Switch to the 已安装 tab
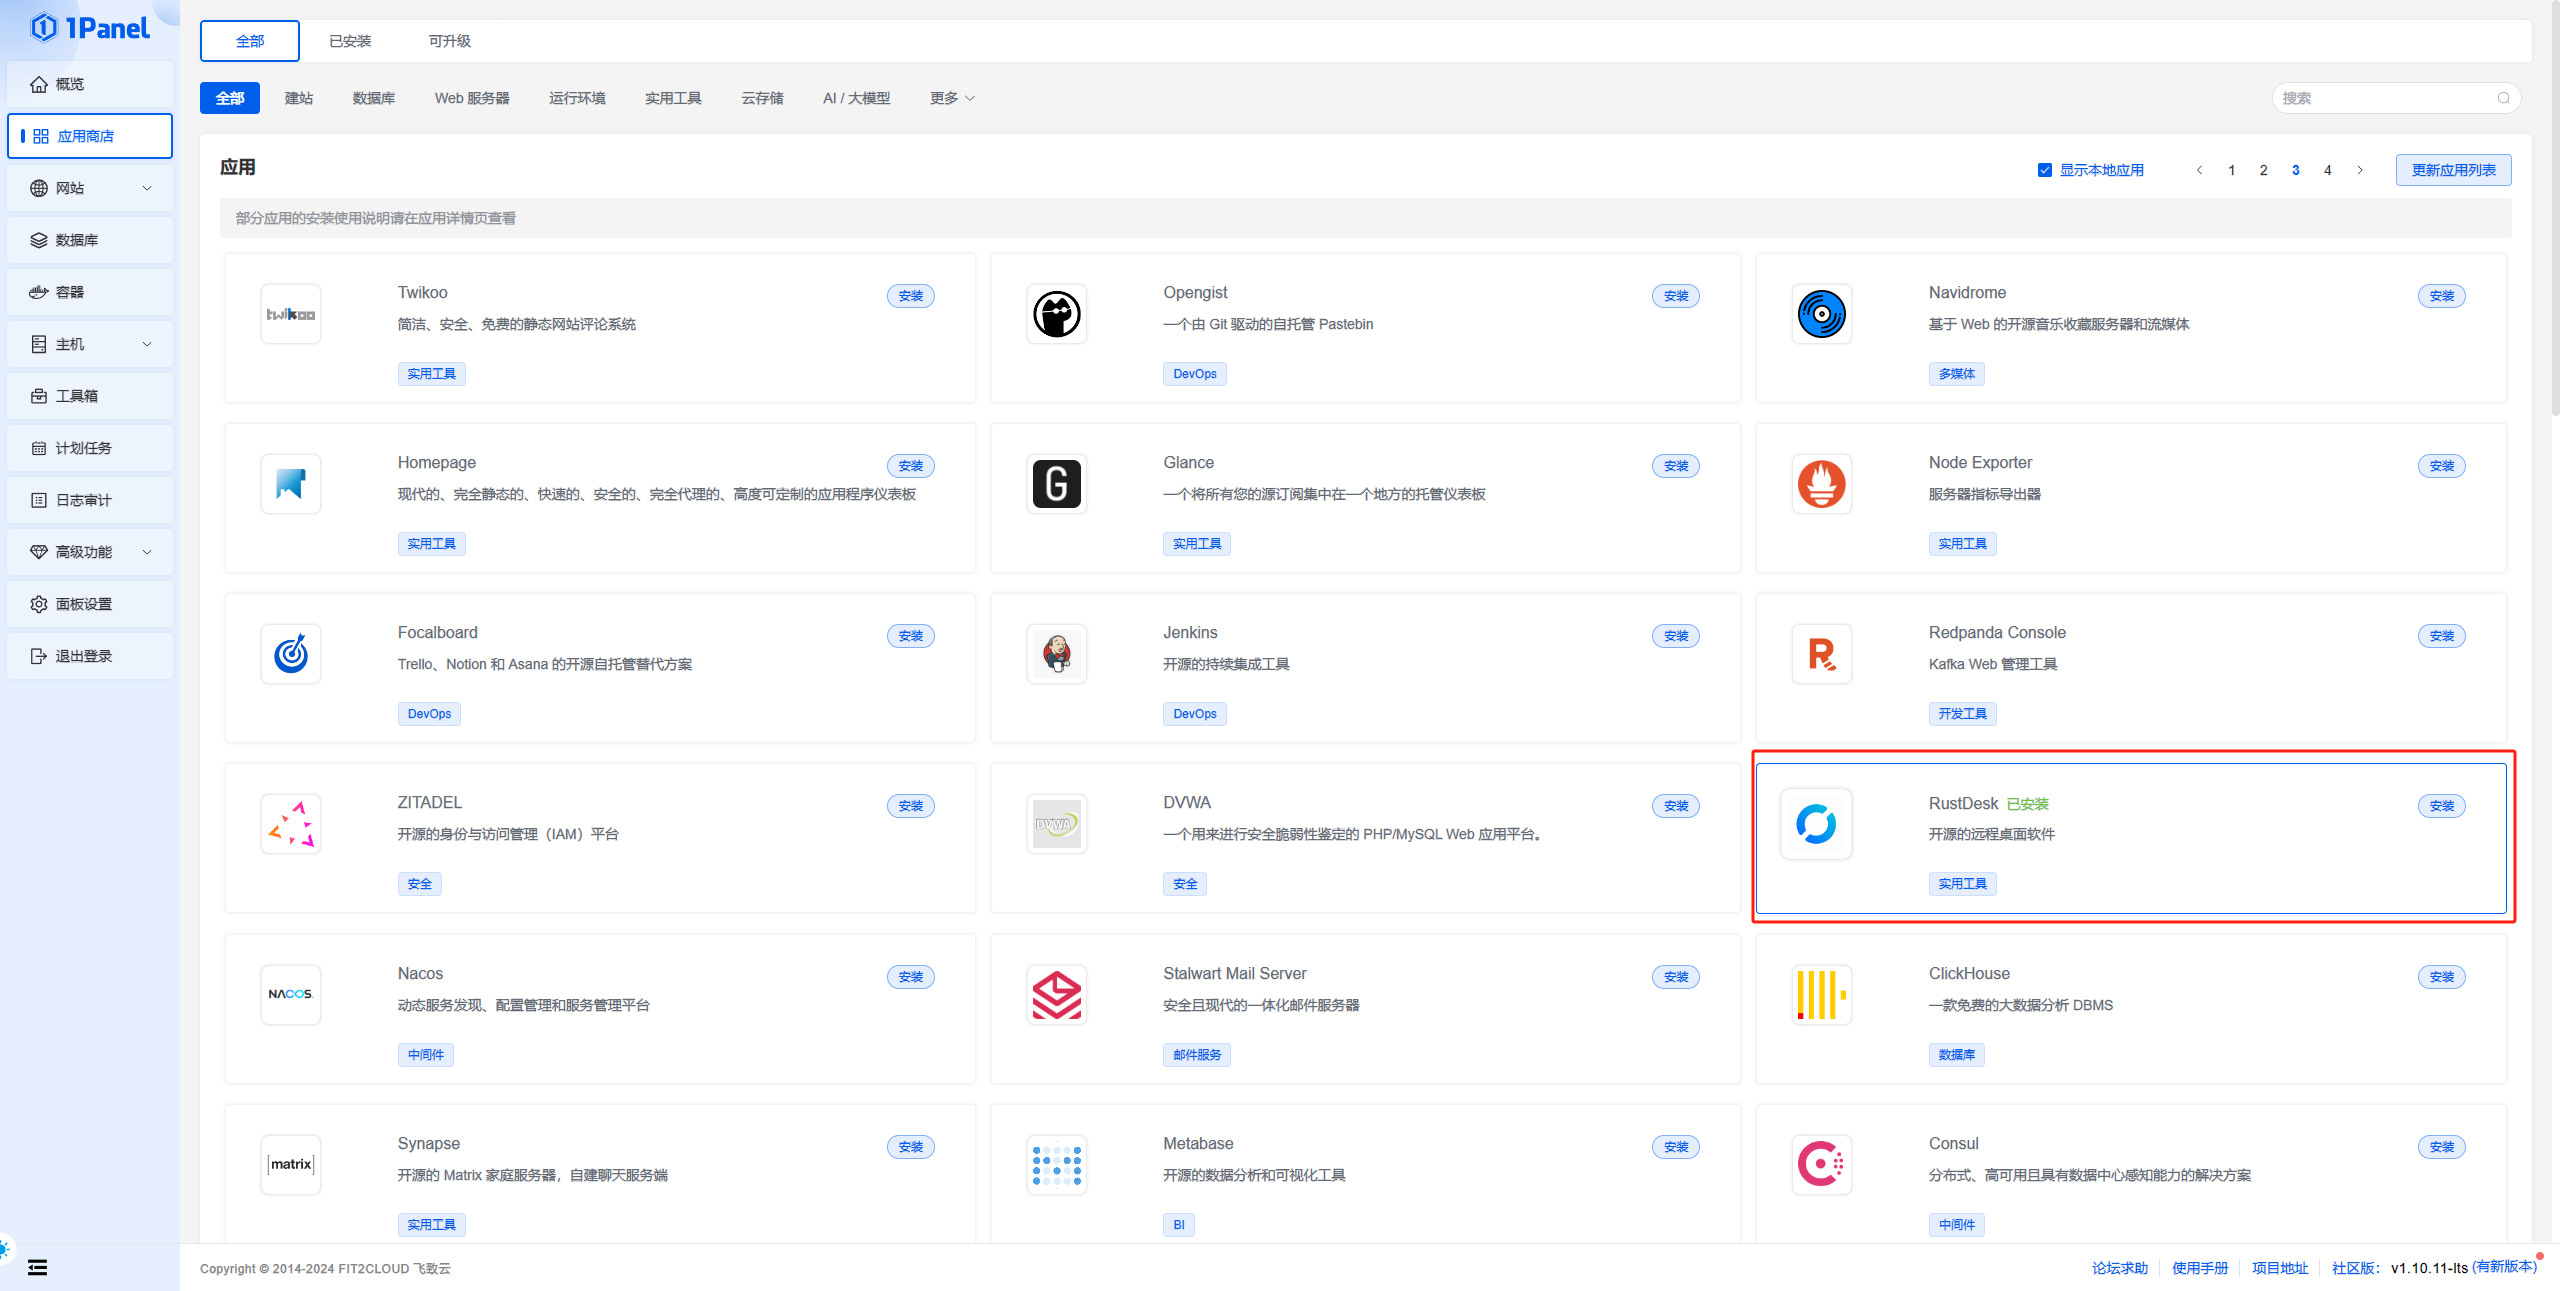The width and height of the screenshot is (2560, 1291). [350, 41]
